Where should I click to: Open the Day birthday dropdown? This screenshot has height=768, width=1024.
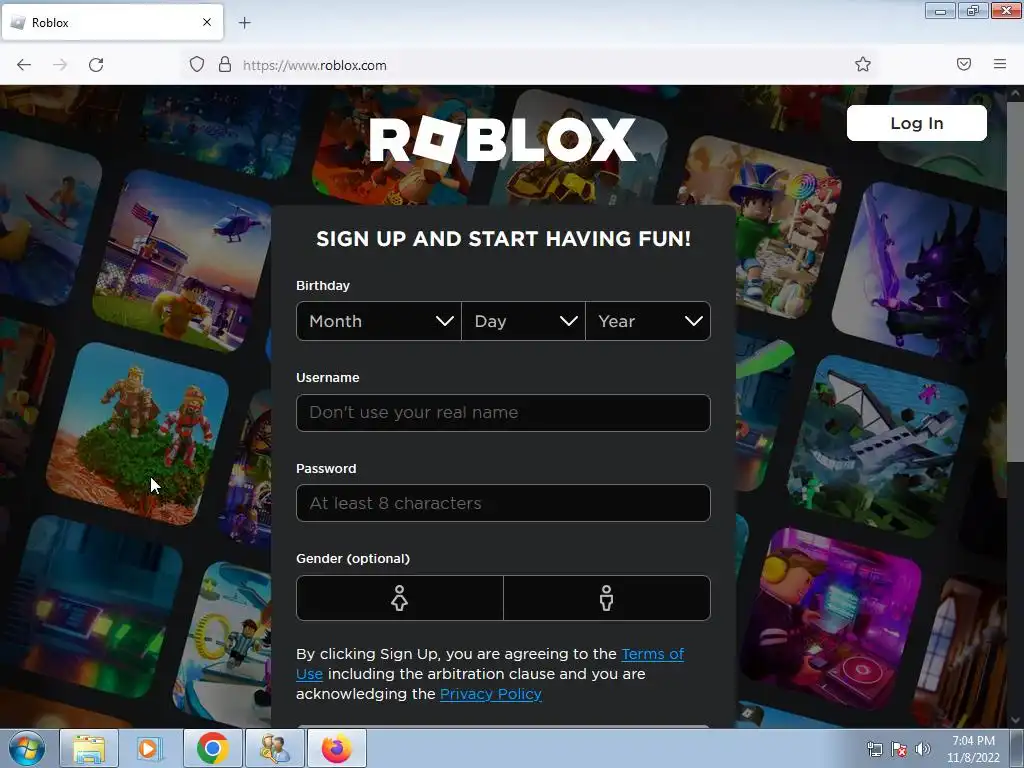523,321
